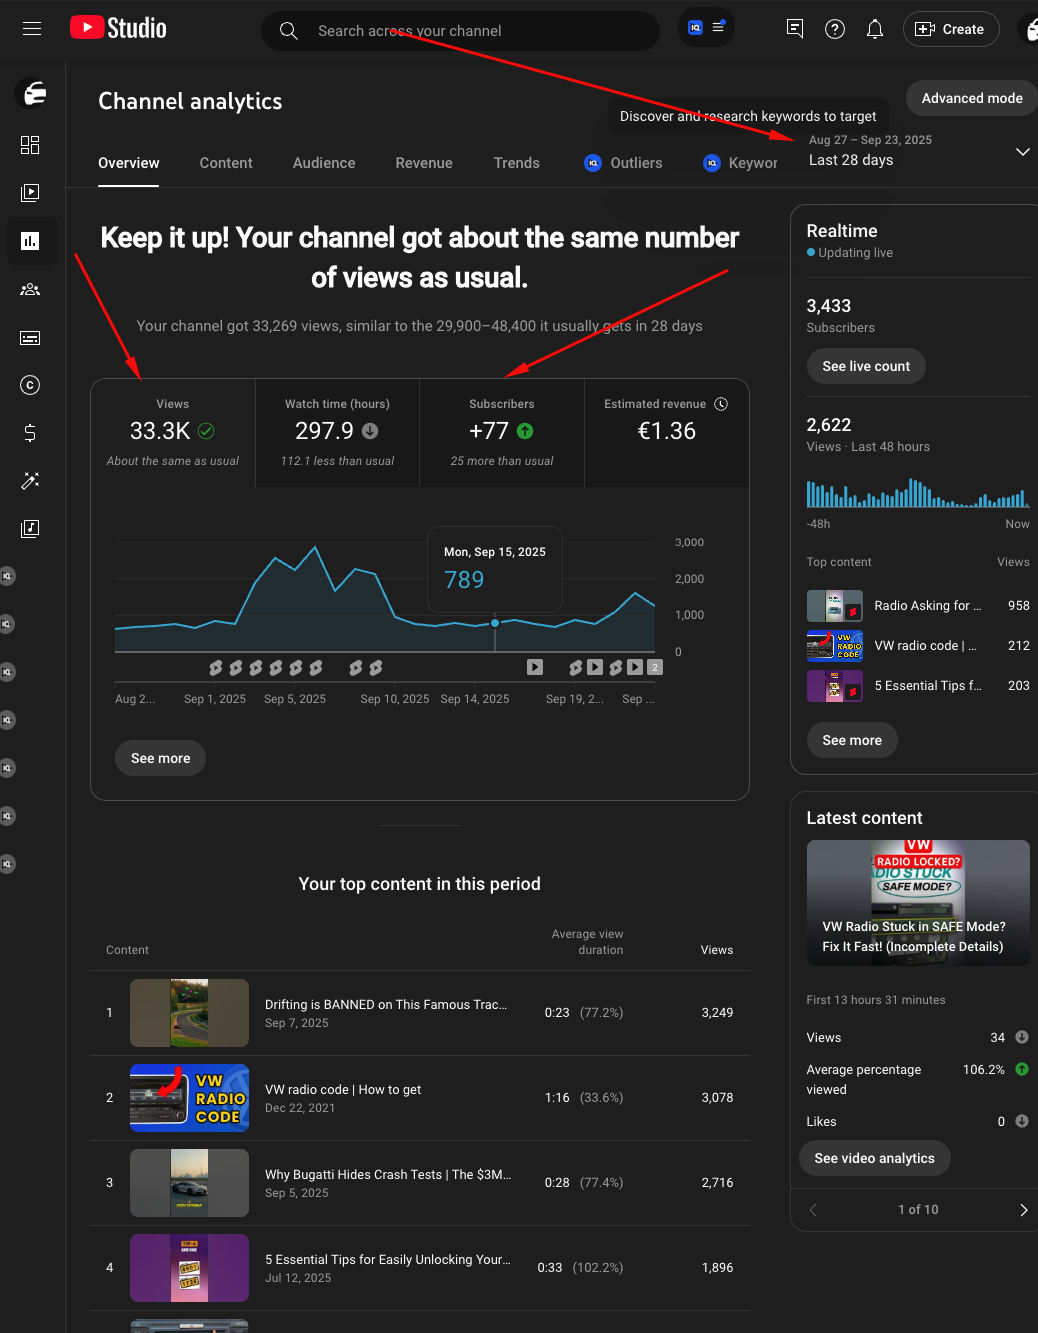Open the Content section from the sidebar
Screen dimensions: 1038x1333
point(30,193)
